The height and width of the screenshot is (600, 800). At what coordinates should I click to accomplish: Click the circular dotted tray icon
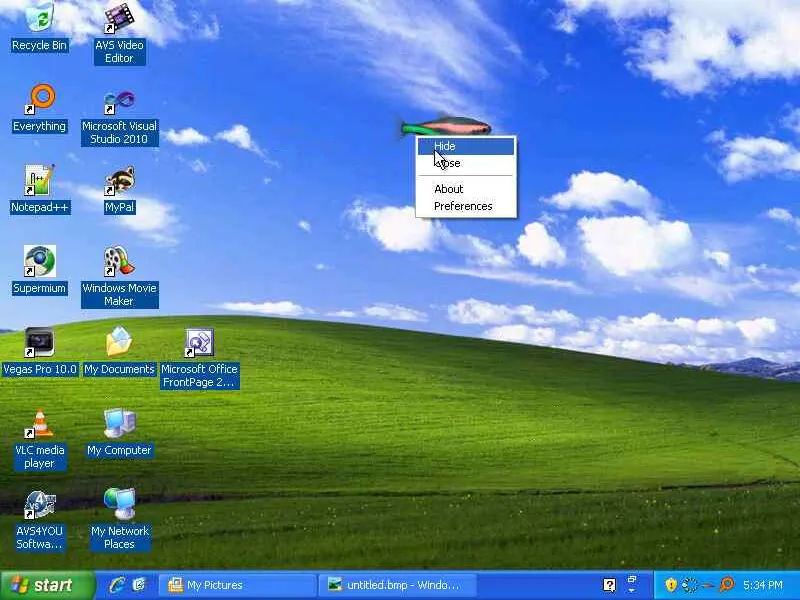coord(690,585)
